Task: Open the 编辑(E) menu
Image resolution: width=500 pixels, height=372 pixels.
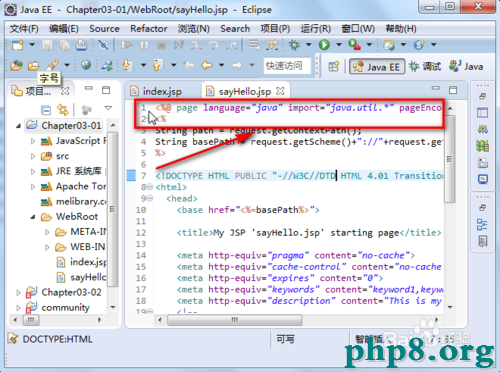Action: 64,29
